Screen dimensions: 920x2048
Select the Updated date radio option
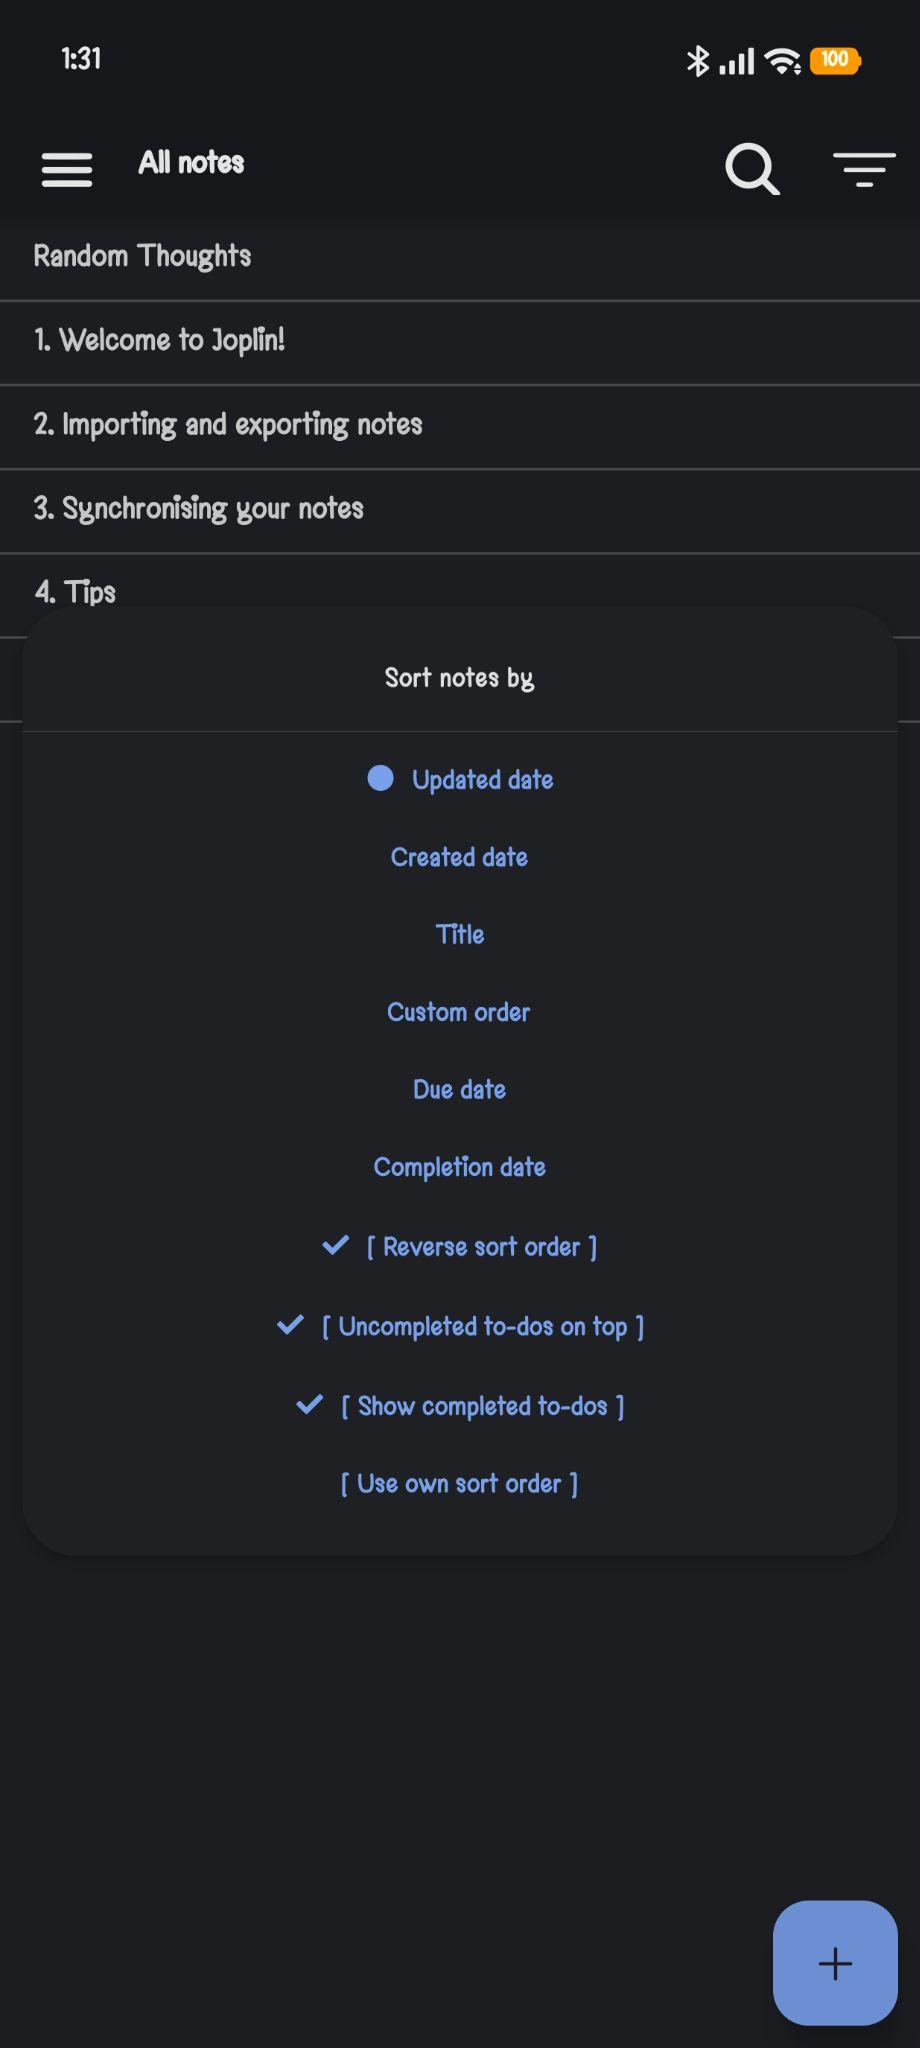tap(460, 779)
